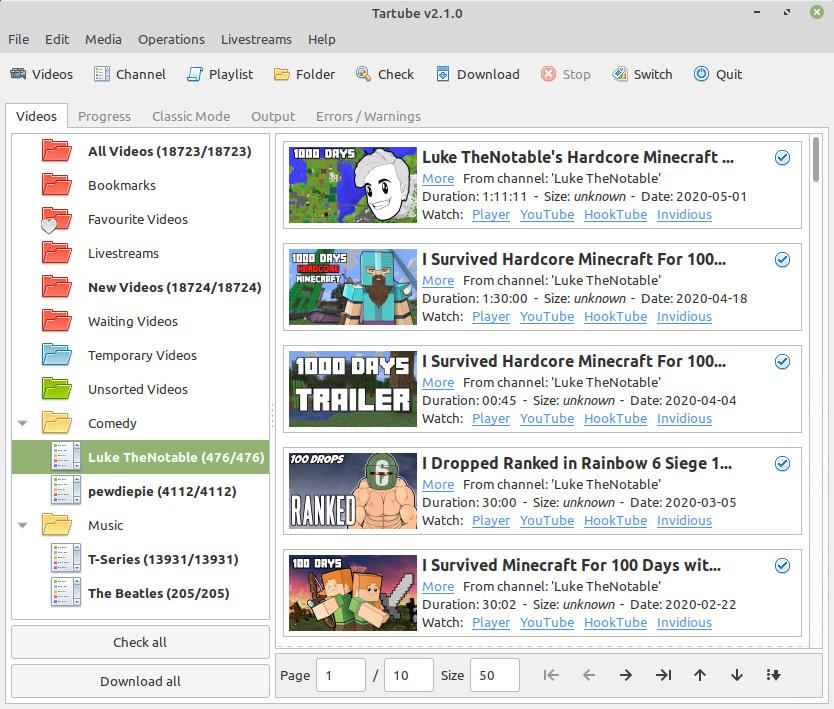Viewport: 834px width, 709px height.
Task: Go to the previous page arrow
Action: 589,675
